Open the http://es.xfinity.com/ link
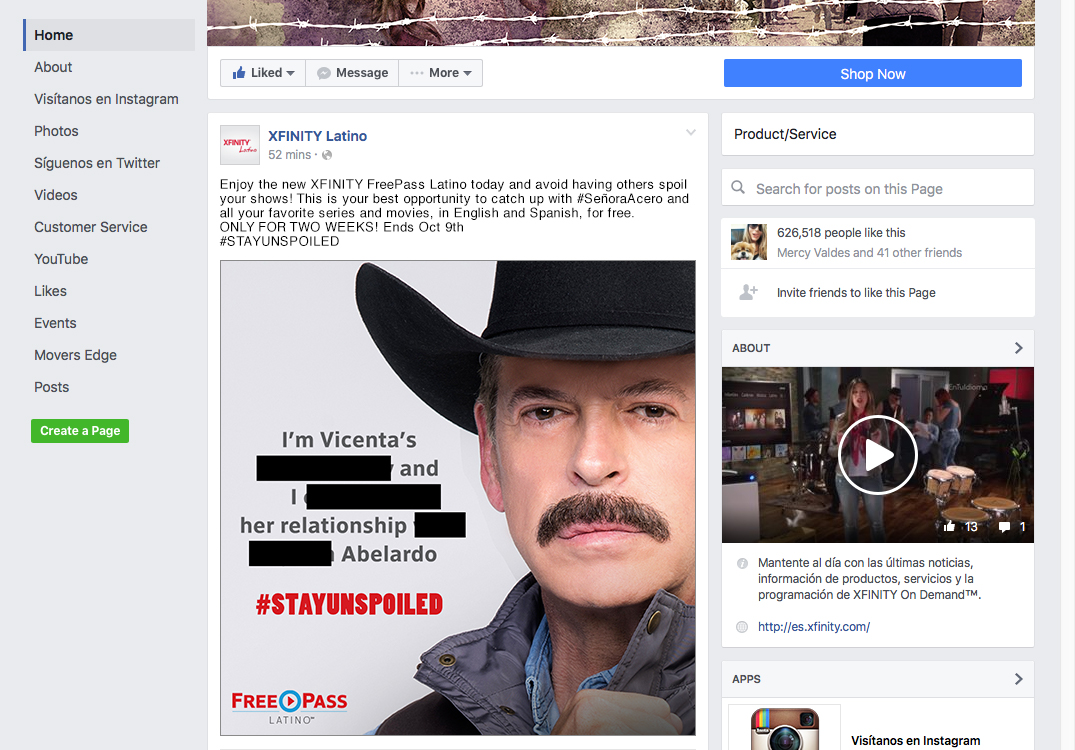Screen dimensions: 1075x750 814,627
